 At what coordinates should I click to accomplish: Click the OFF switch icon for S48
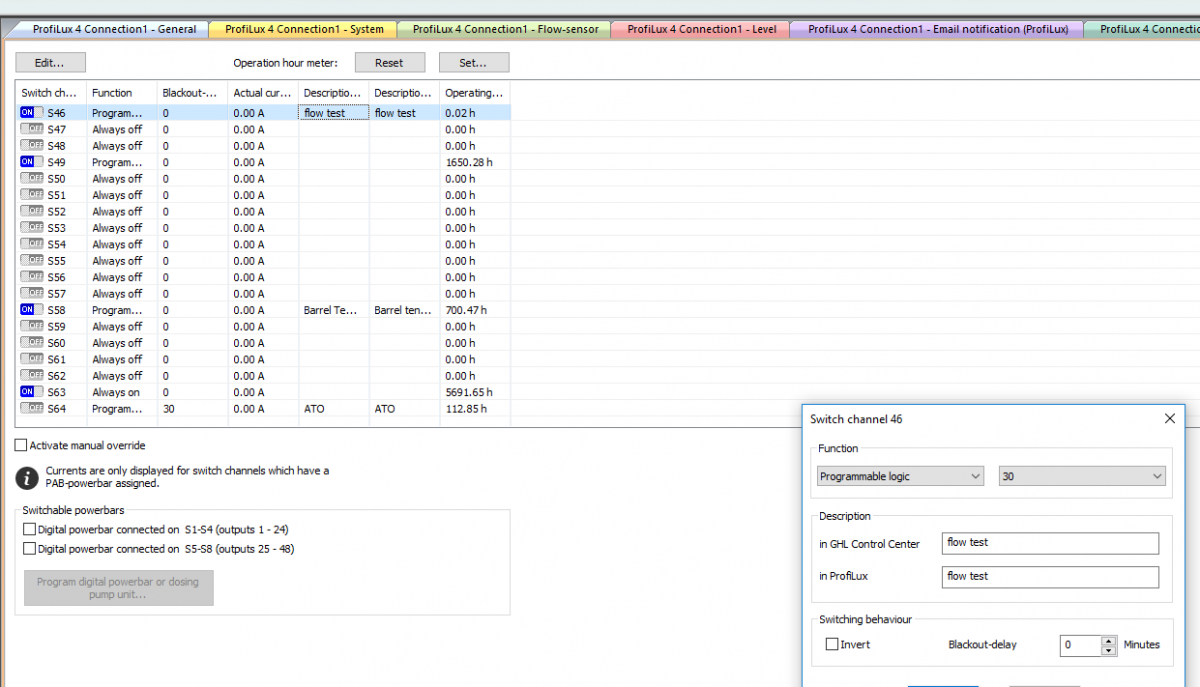(x=32, y=146)
